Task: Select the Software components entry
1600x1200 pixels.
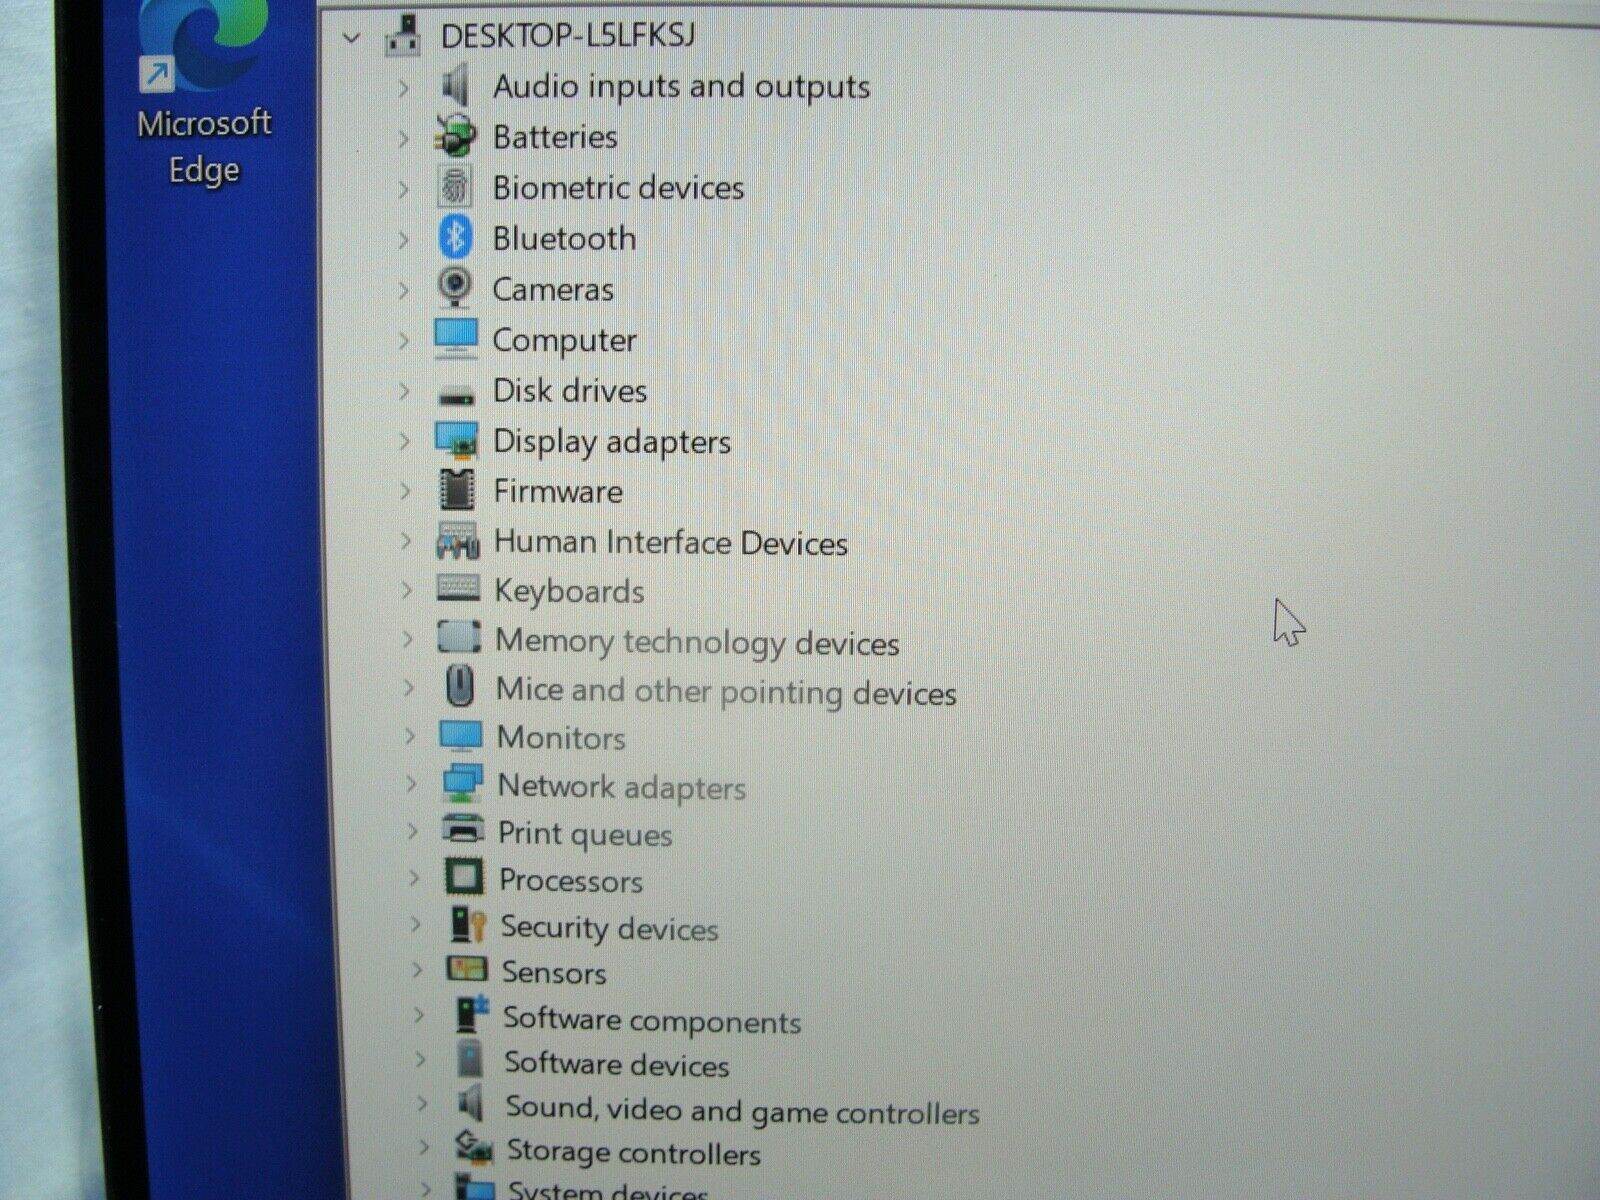Action: click(x=651, y=1021)
